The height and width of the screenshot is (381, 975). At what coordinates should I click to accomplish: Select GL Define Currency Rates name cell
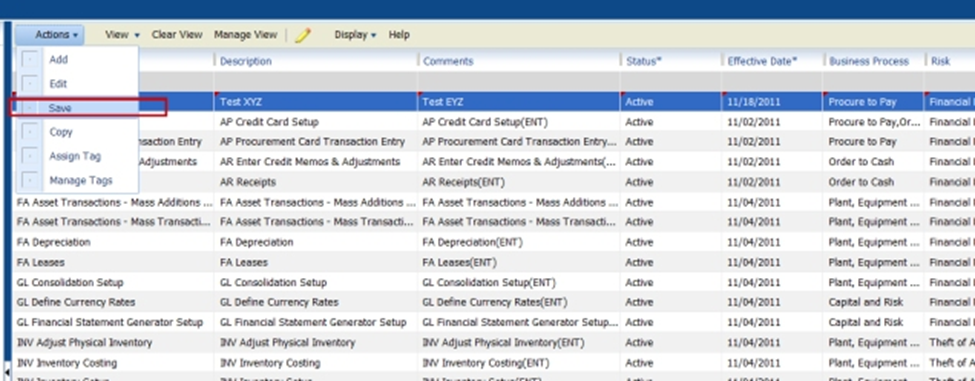point(114,302)
